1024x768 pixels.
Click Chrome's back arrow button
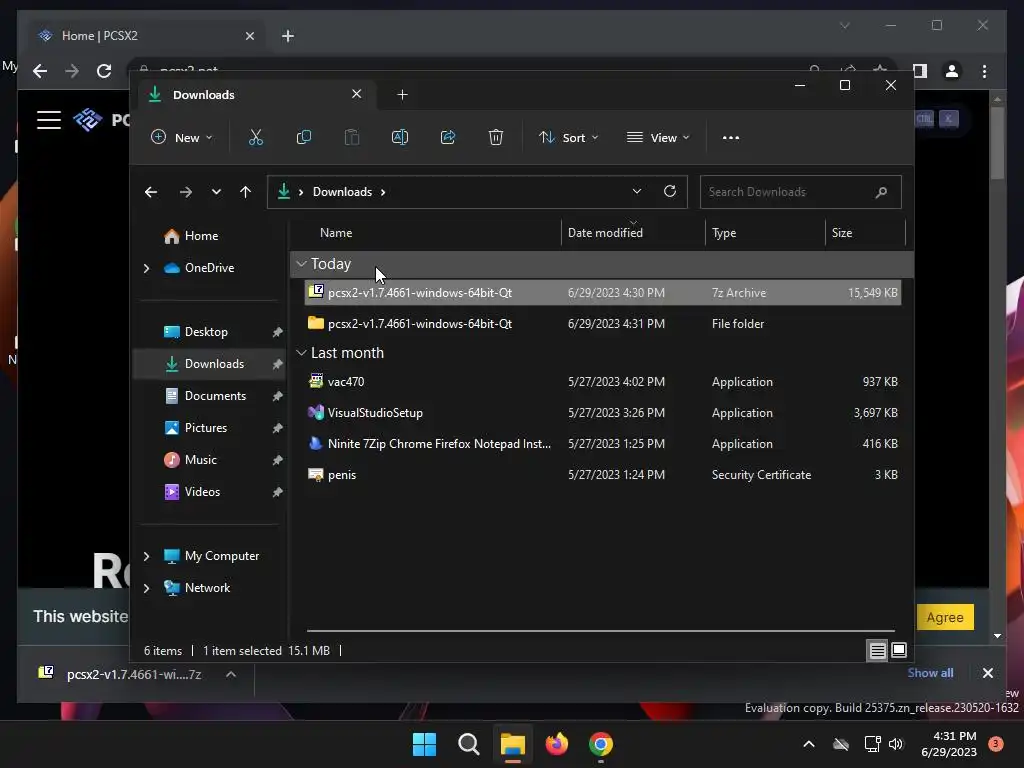click(x=40, y=71)
